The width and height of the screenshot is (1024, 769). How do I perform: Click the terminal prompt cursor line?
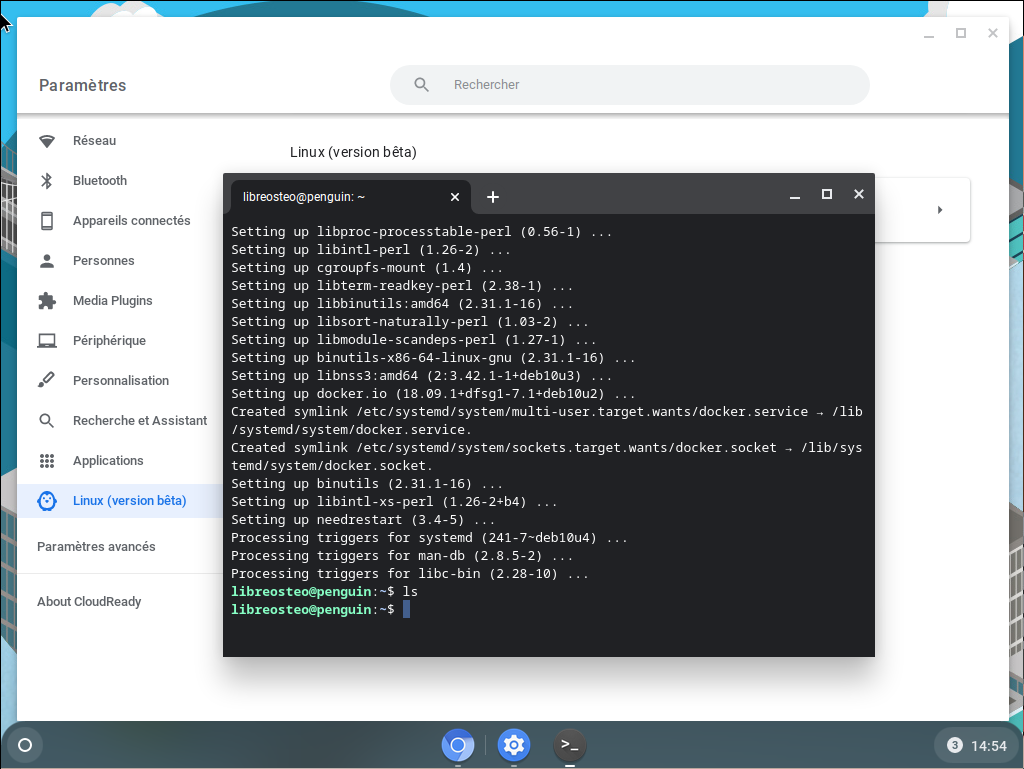click(320, 610)
